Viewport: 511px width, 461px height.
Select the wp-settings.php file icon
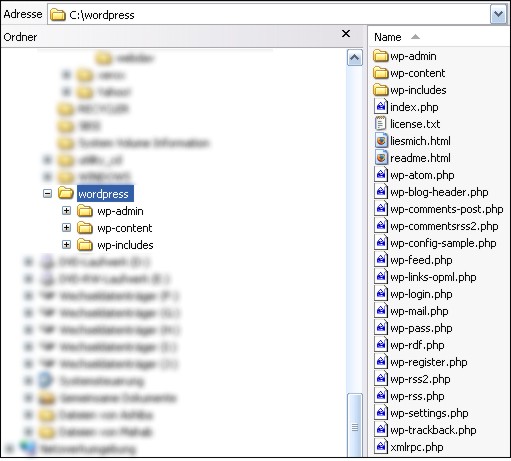[381, 413]
